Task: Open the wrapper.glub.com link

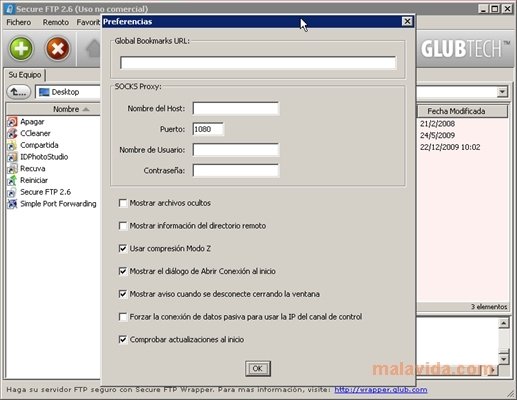Action: coord(381,389)
